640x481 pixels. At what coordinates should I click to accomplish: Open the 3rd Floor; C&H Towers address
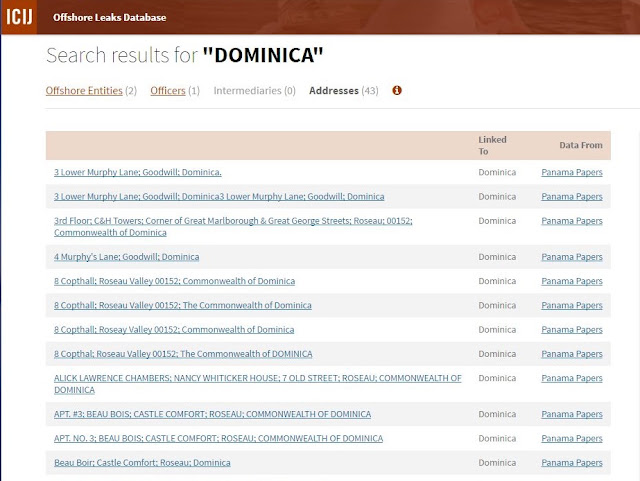tap(233, 227)
